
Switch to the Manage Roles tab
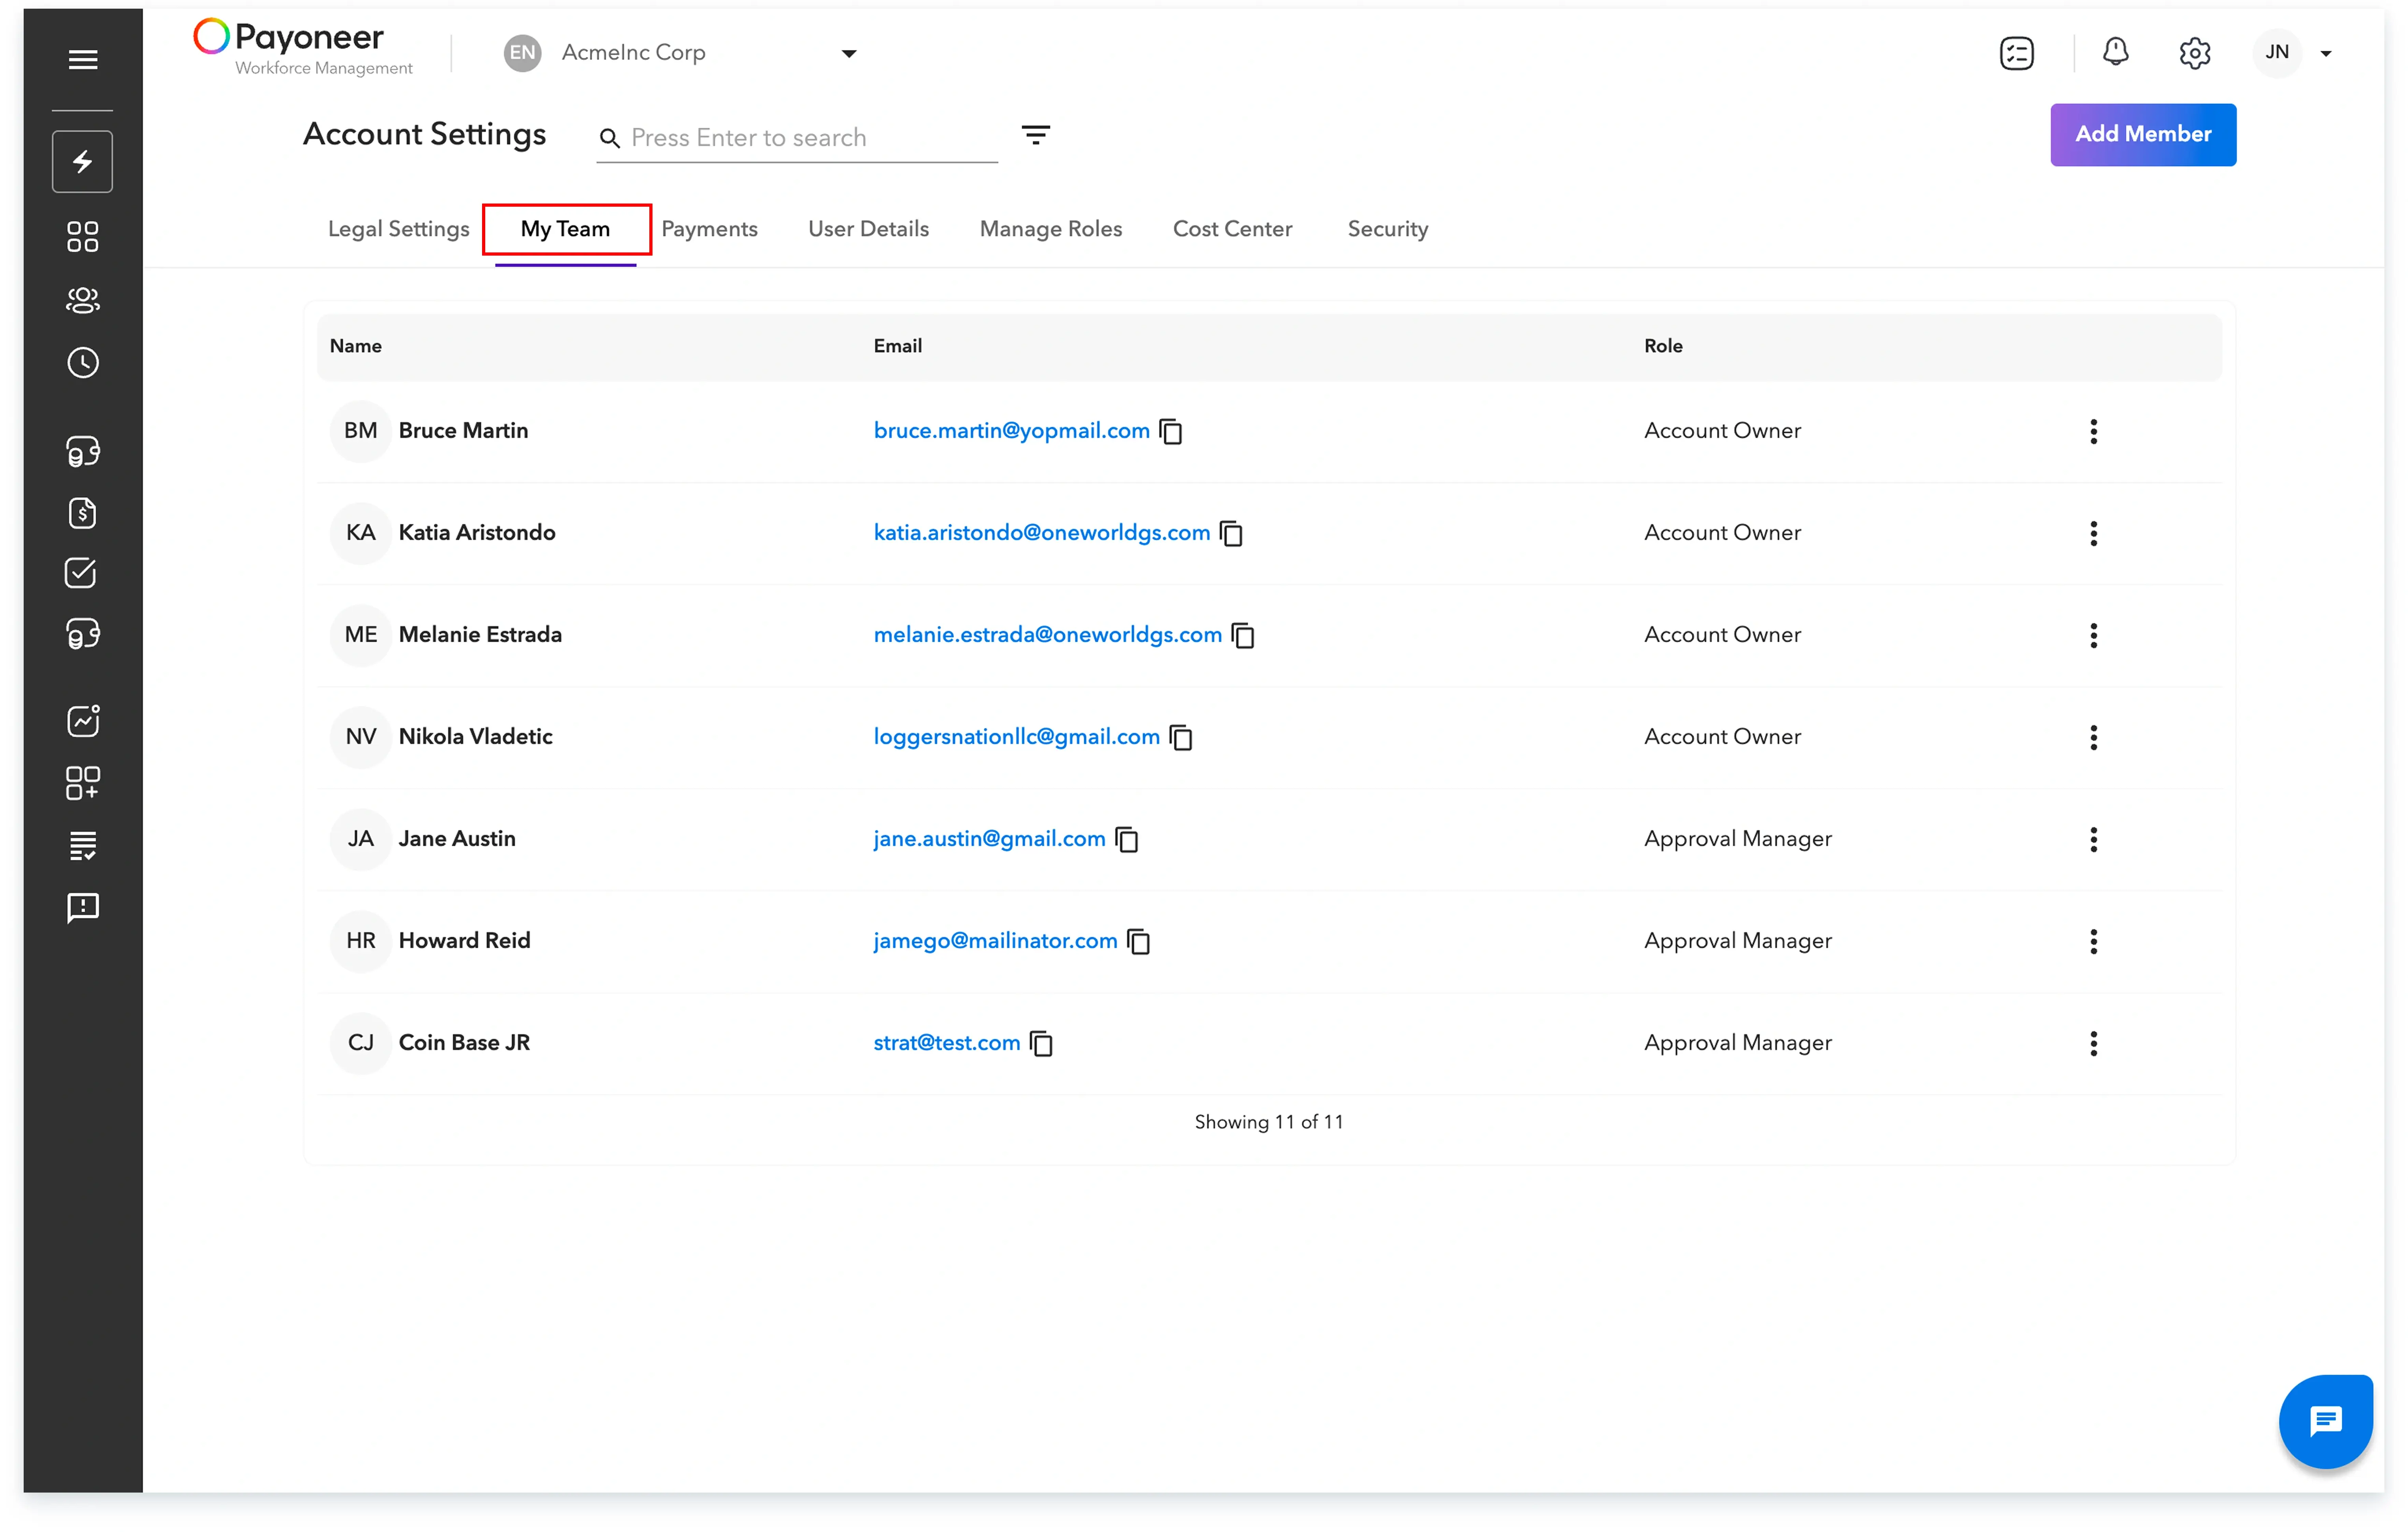point(1050,229)
